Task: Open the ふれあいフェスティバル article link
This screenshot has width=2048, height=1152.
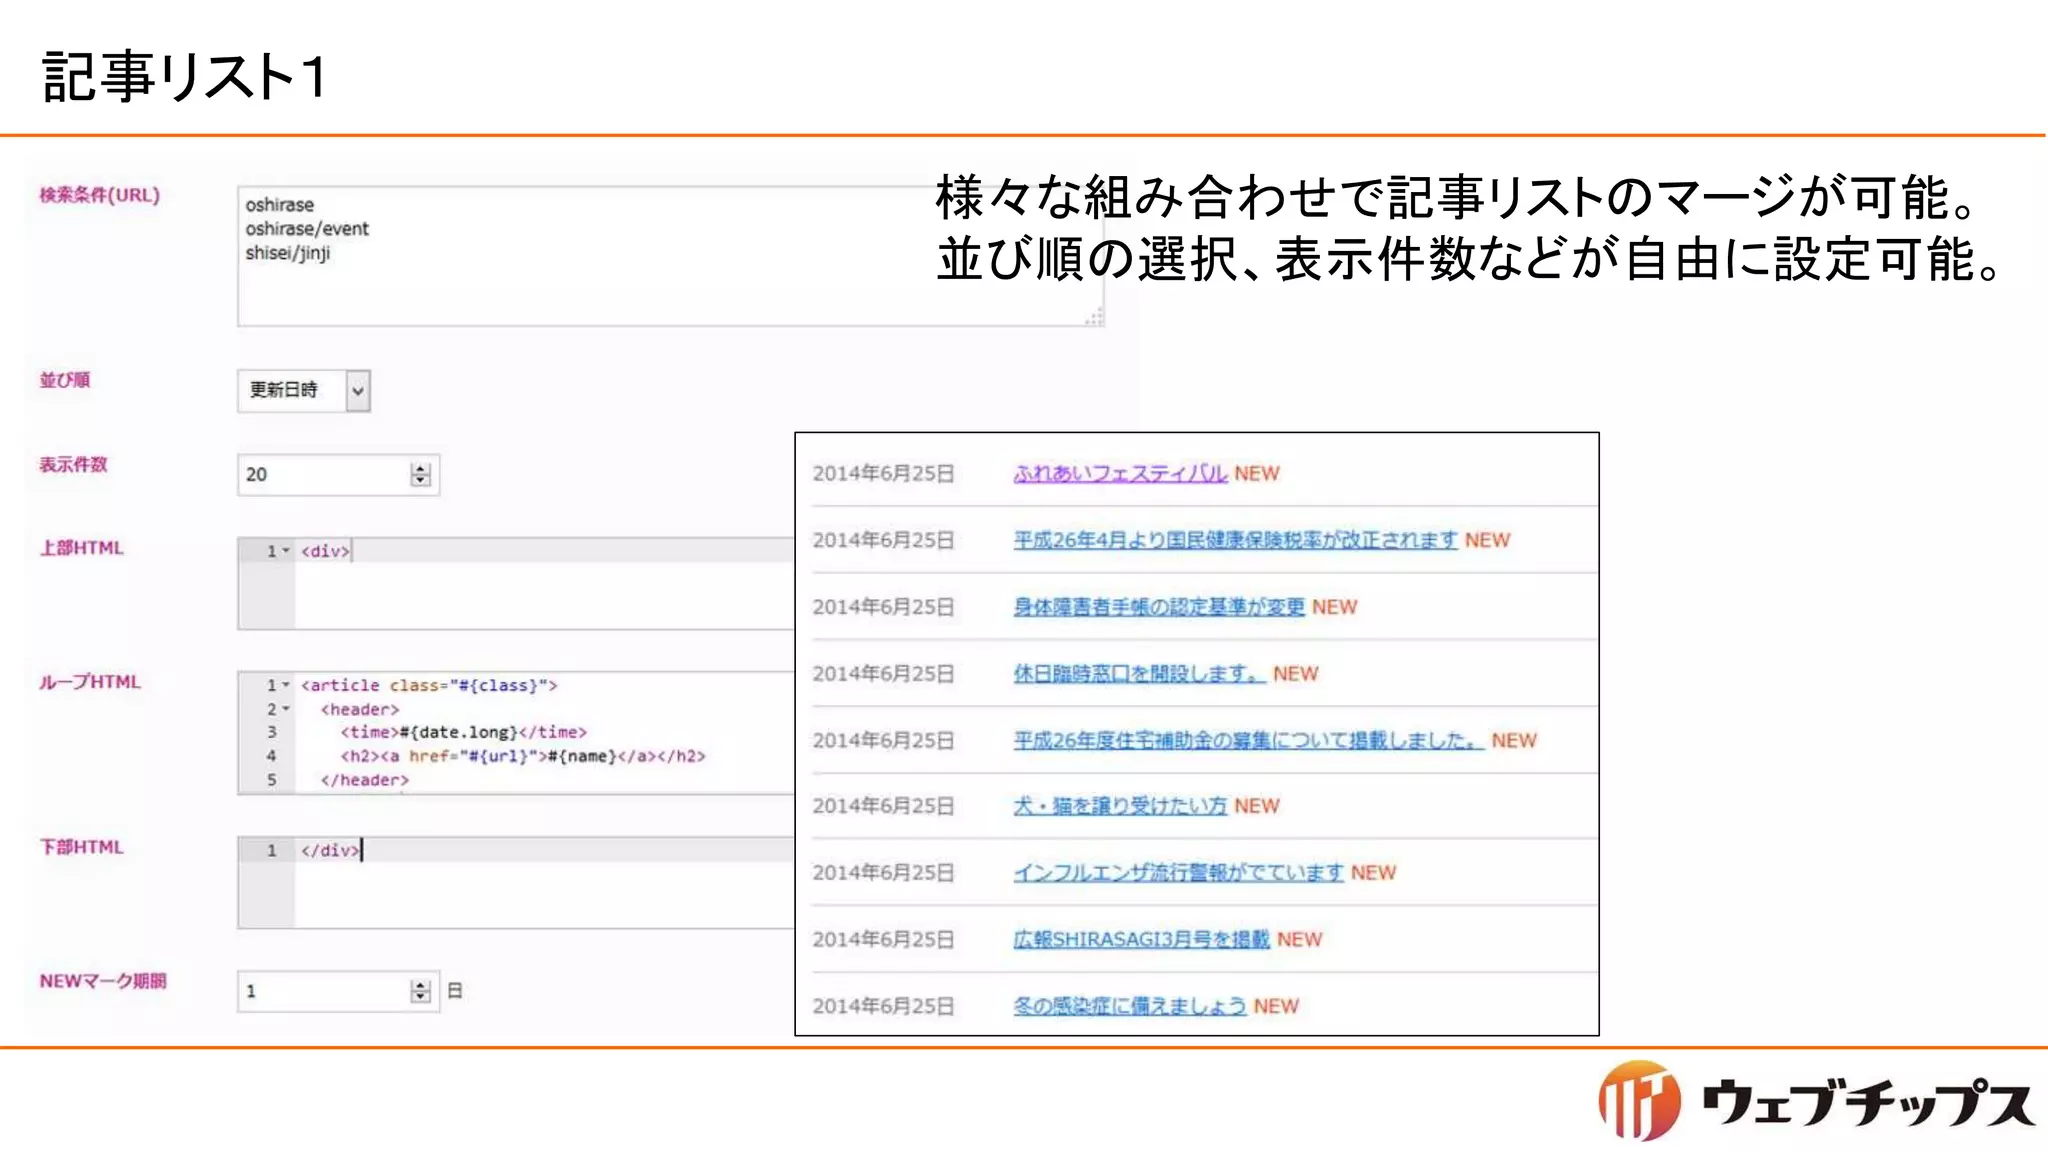Action: 1120,473
